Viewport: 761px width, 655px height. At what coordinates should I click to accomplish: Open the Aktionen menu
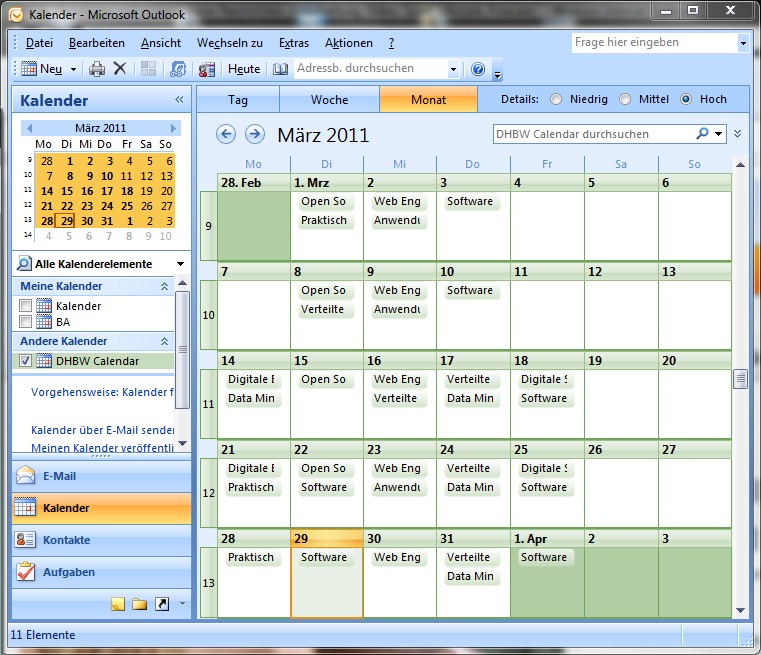click(x=348, y=43)
